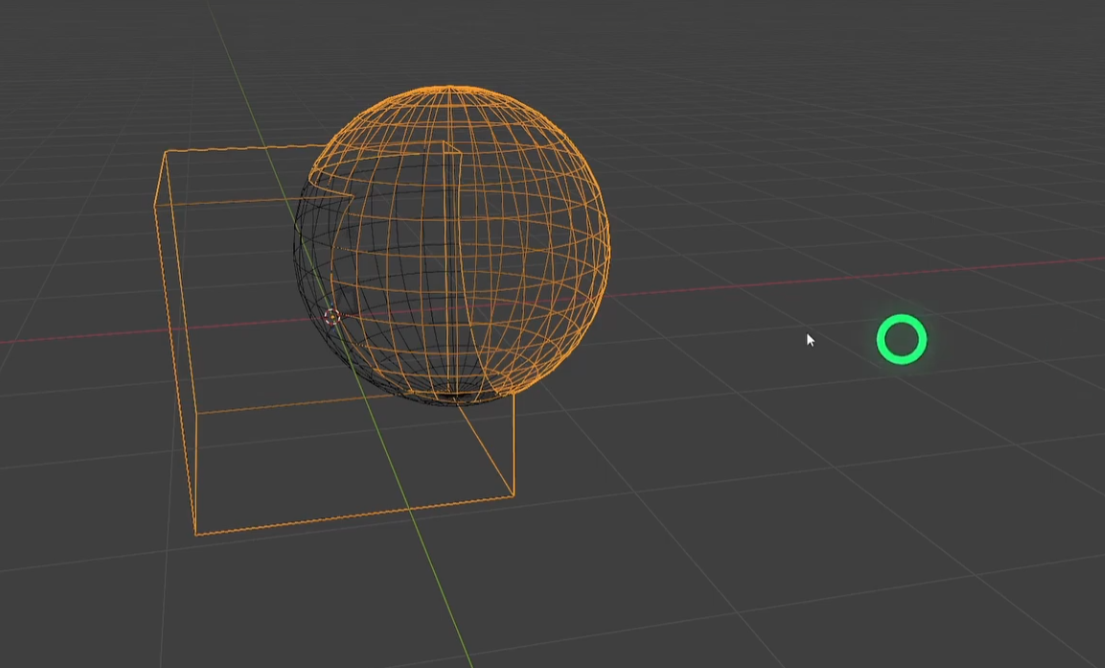Select the orange wireframe sphere at its center
The height and width of the screenshot is (668, 1105).
click(452, 245)
